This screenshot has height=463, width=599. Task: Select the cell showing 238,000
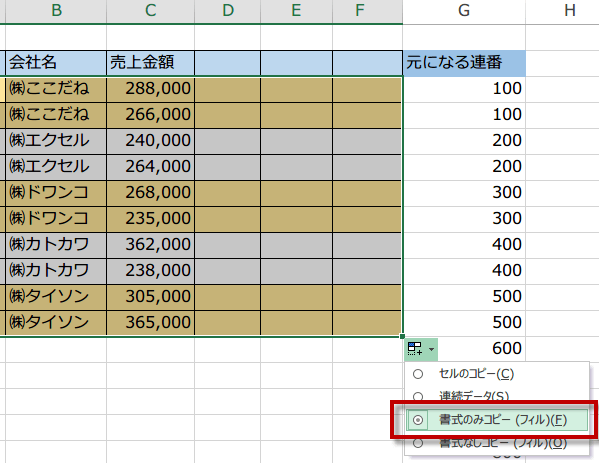(151, 271)
